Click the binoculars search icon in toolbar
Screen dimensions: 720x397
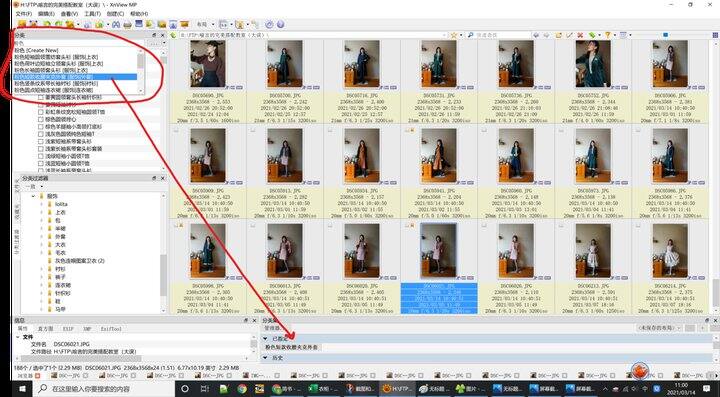pyautogui.click(x=116, y=24)
